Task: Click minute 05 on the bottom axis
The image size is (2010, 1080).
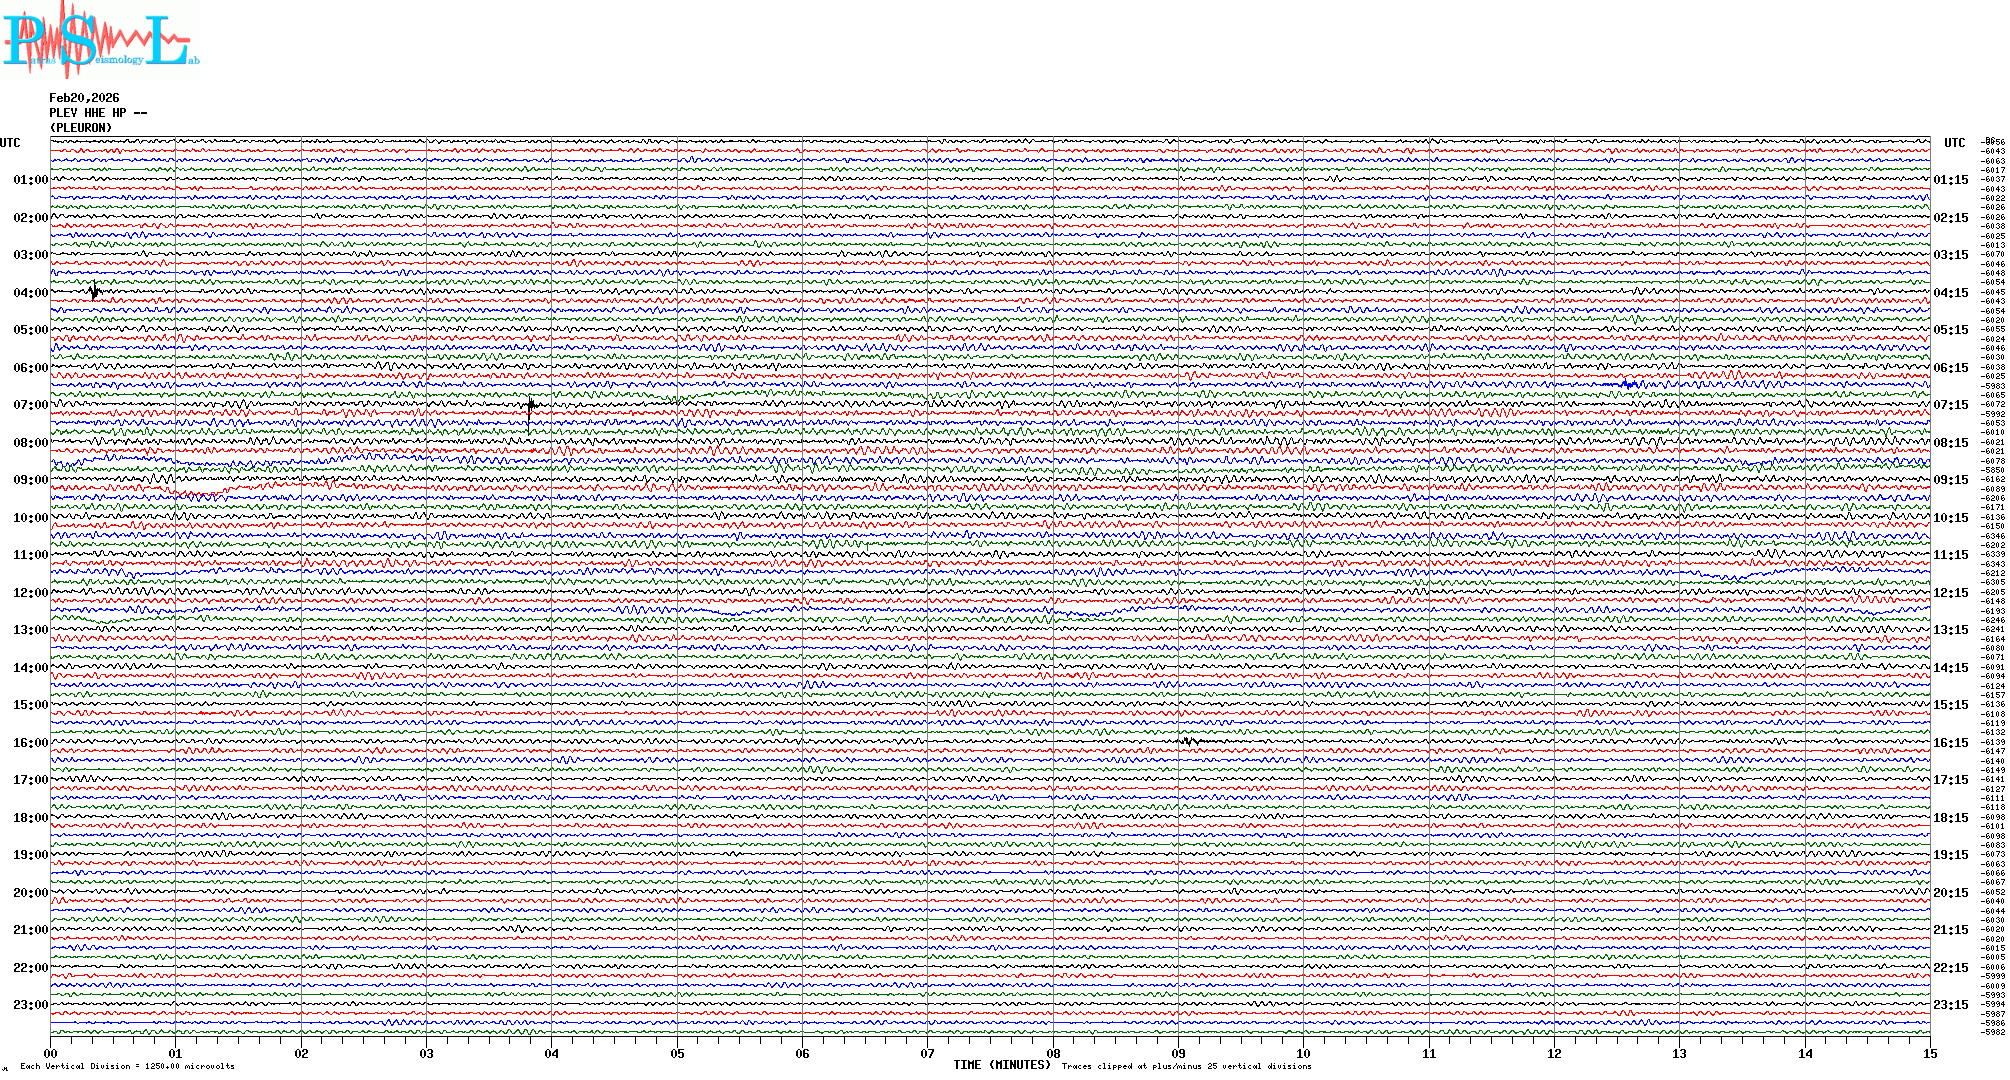Action: coord(677,1053)
